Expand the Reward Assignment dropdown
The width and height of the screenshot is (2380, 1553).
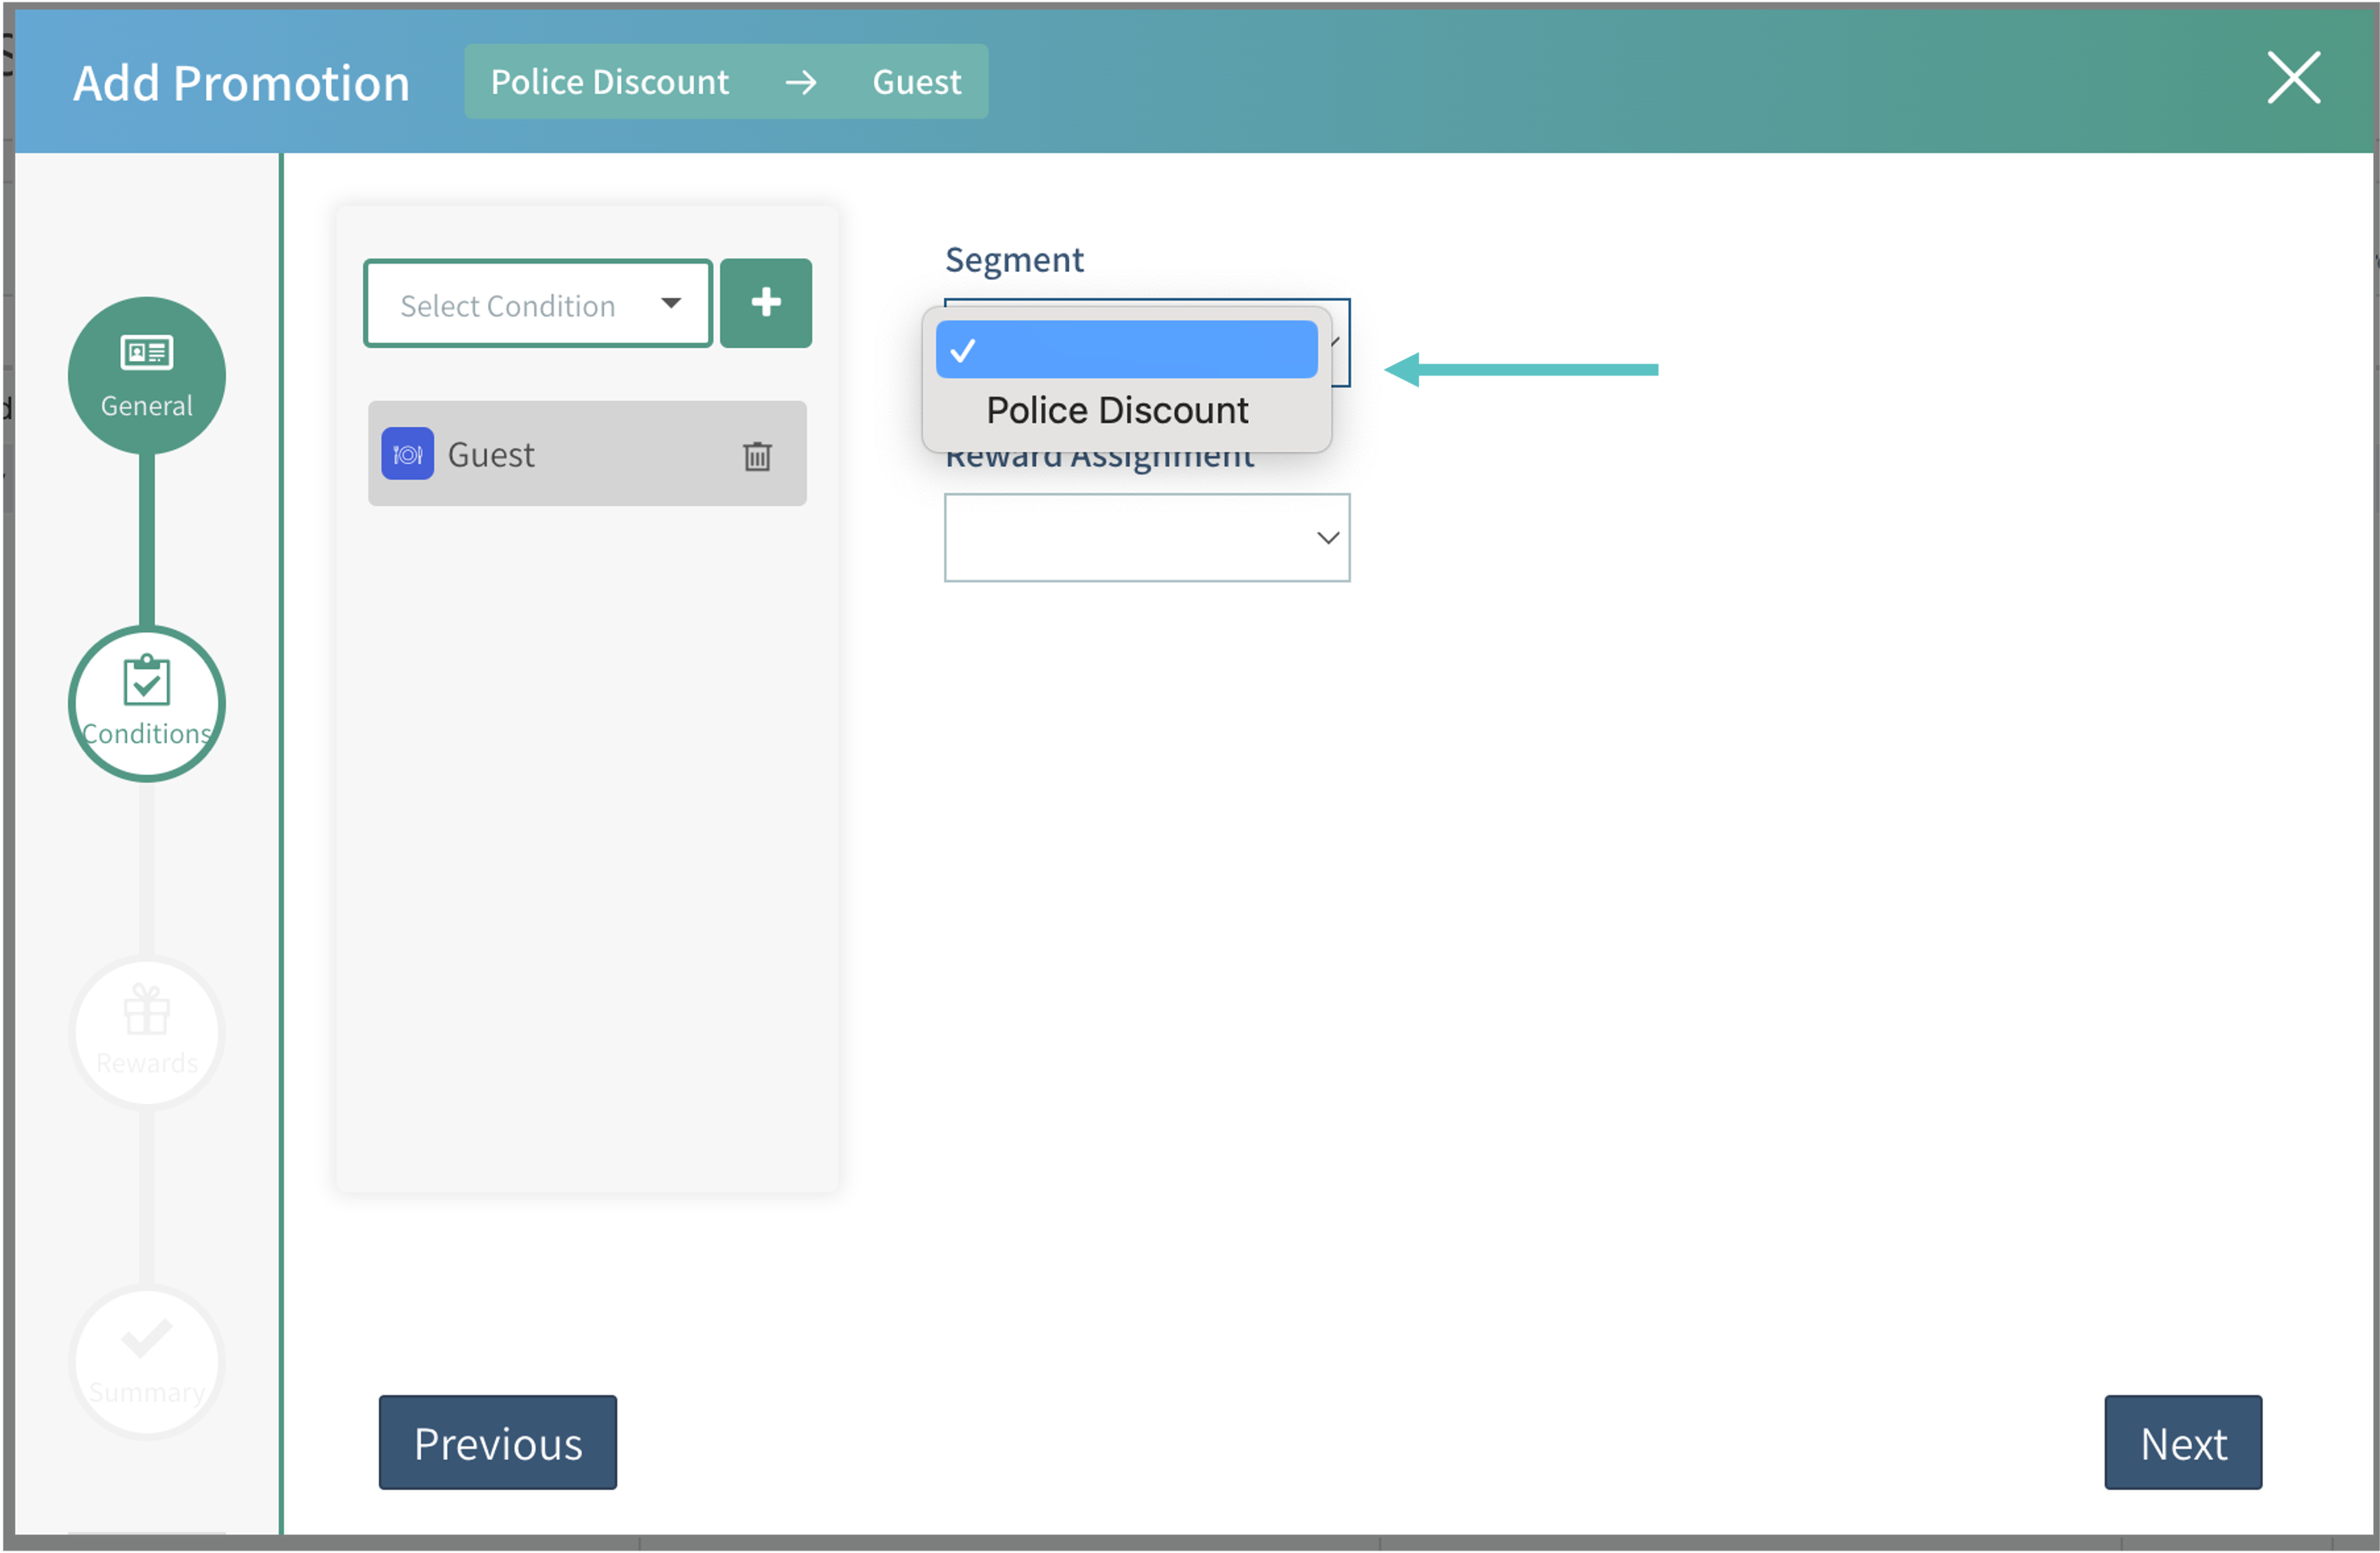tap(1146, 538)
